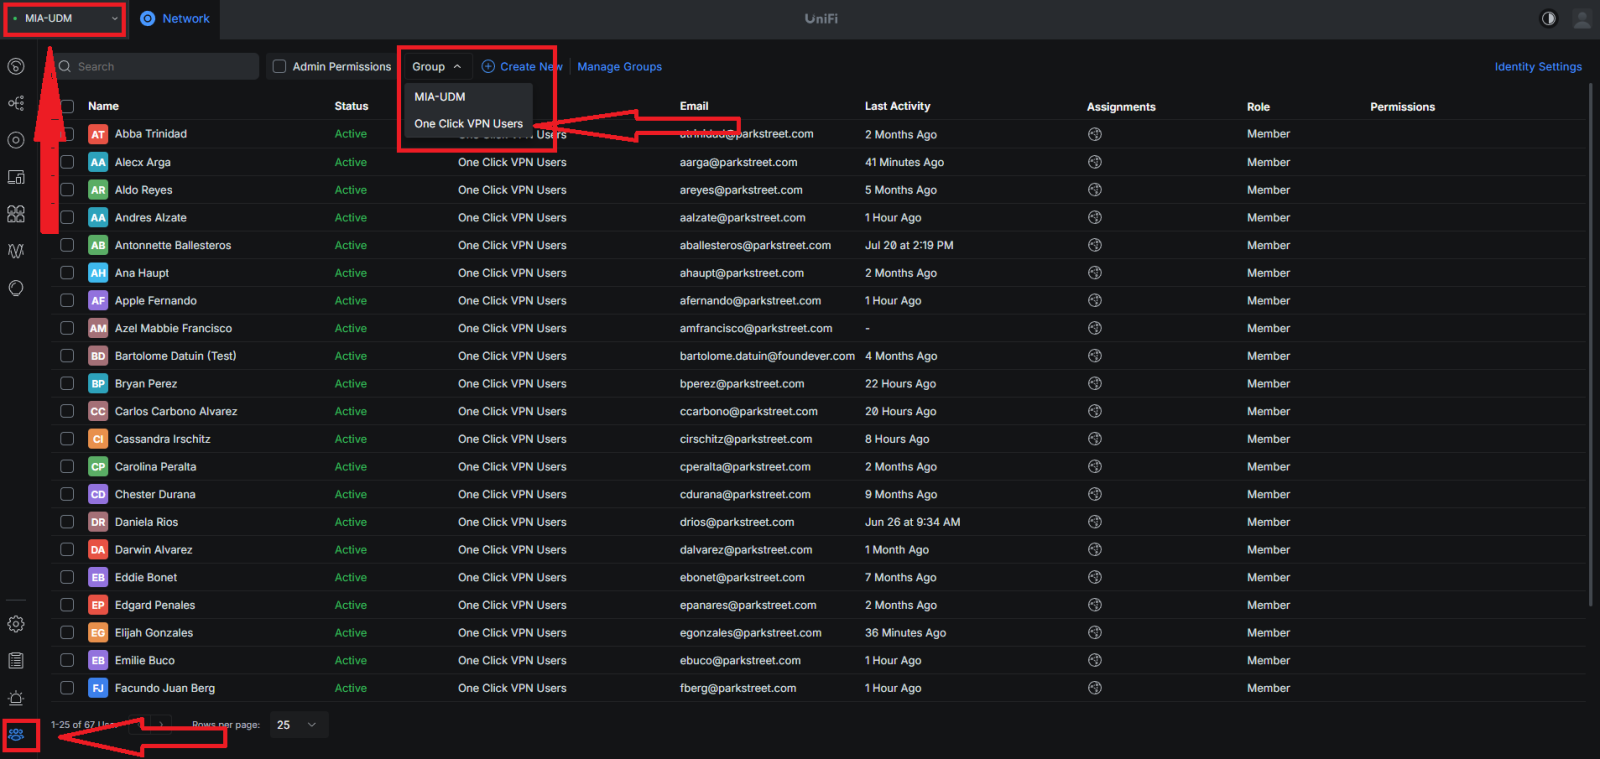Click the email bperez@parkstreet.com
The width and height of the screenshot is (1600, 759).
(742, 384)
